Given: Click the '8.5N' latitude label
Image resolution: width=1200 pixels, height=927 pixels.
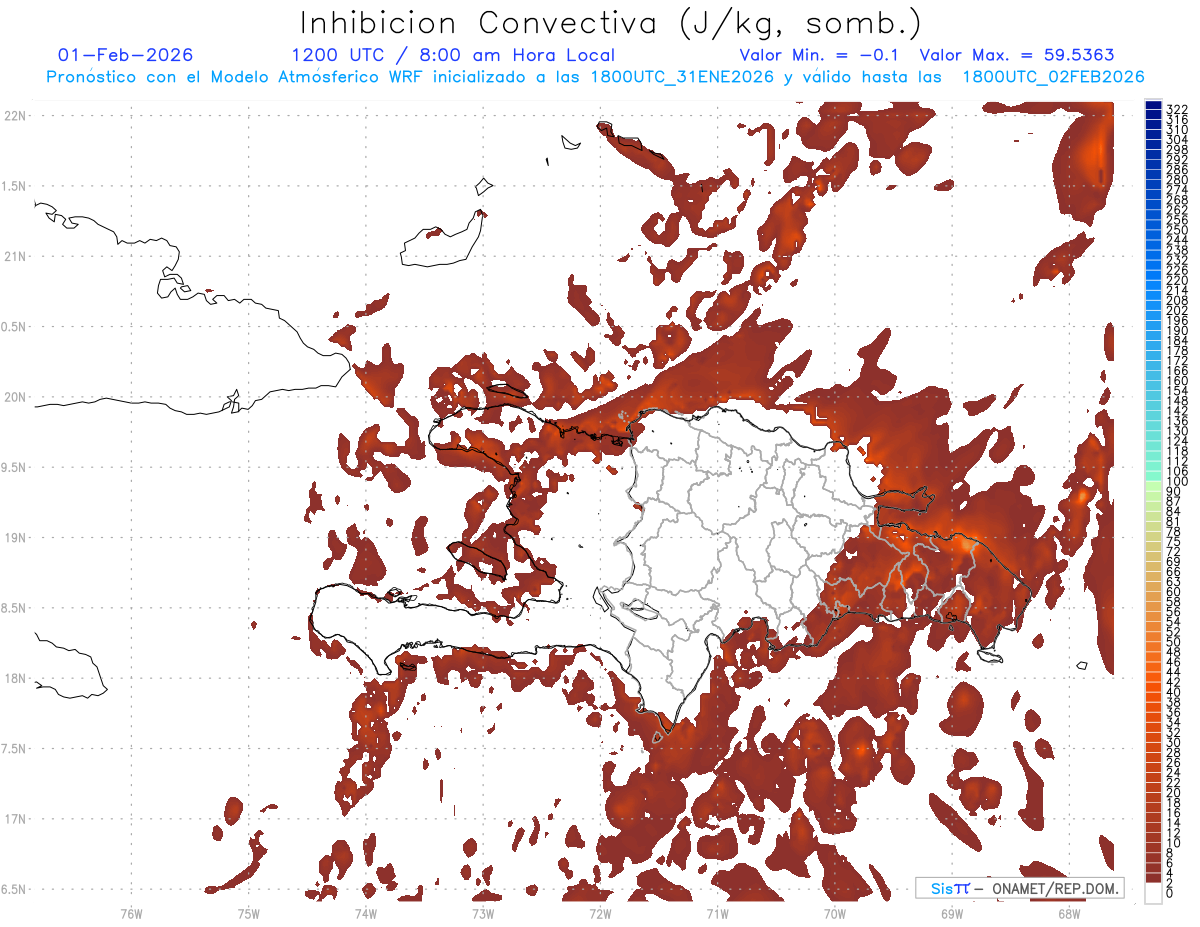Looking at the screenshot, I should pyautogui.click(x=13, y=608).
